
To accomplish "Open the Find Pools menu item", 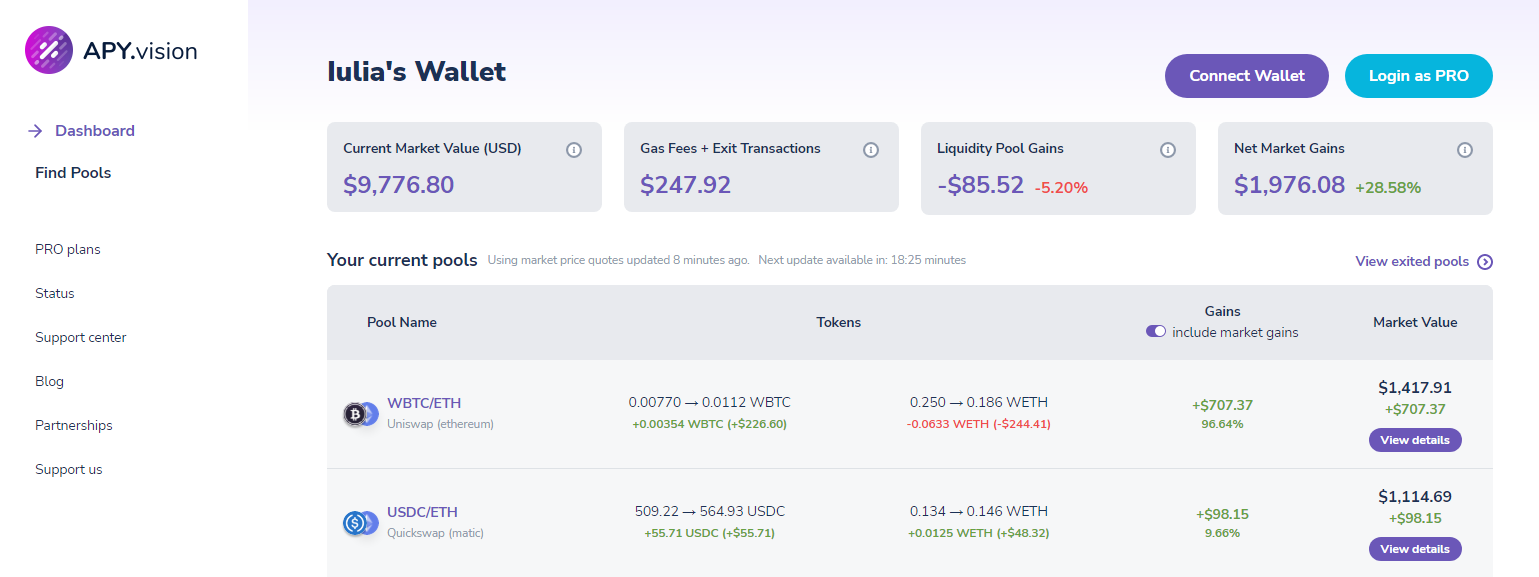I will [x=73, y=173].
